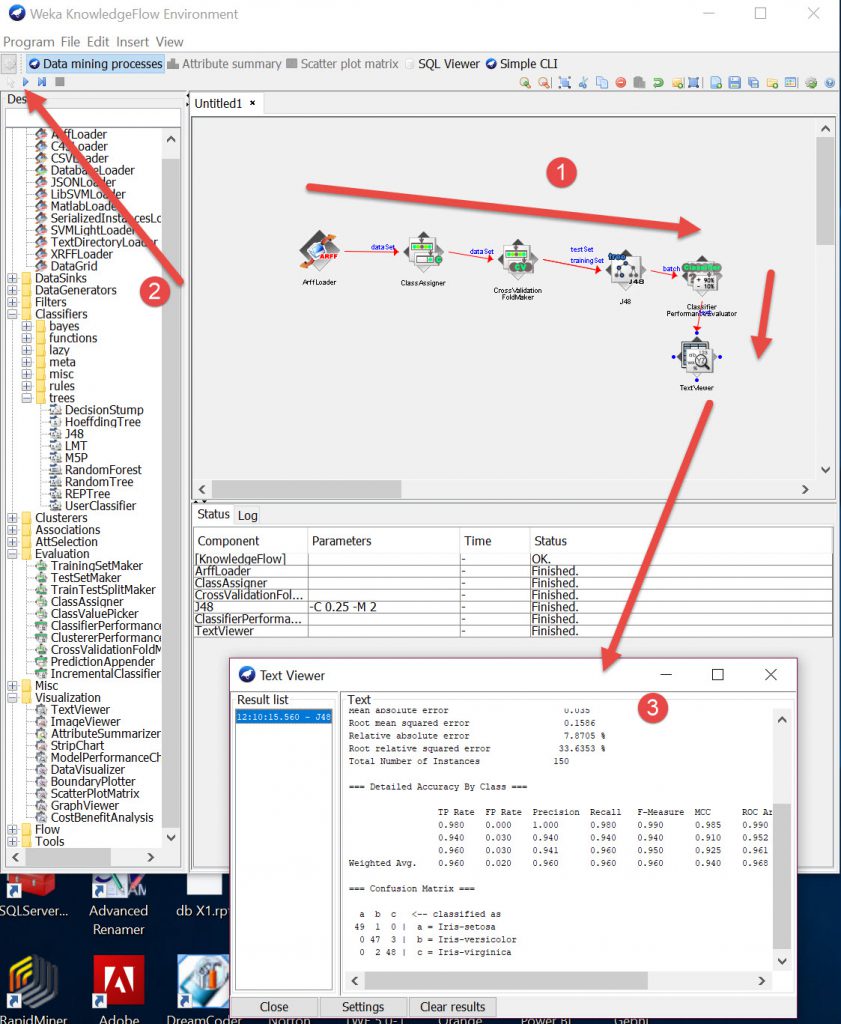
Task: Expand the bayes classifier folder
Action: pos(28,326)
